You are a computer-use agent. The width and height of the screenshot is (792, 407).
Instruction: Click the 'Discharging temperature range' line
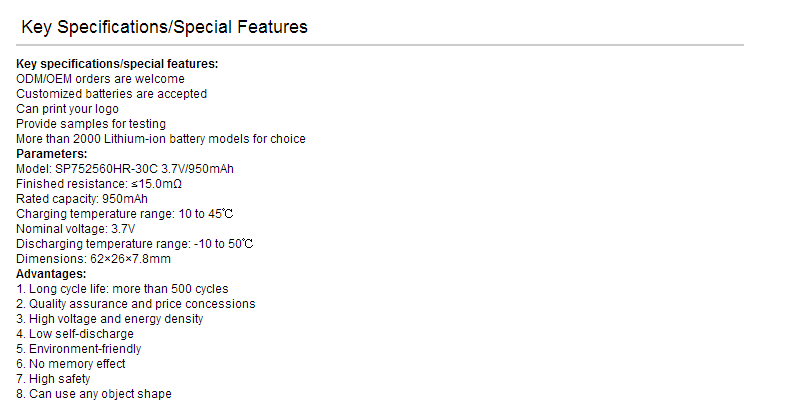pos(134,244)
